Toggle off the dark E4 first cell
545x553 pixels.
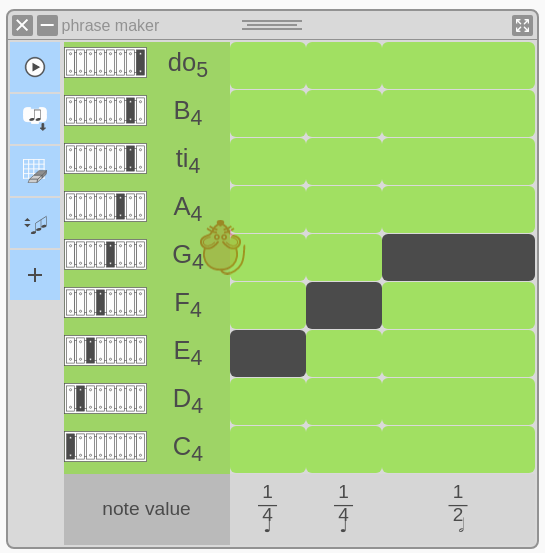[268, 353]
